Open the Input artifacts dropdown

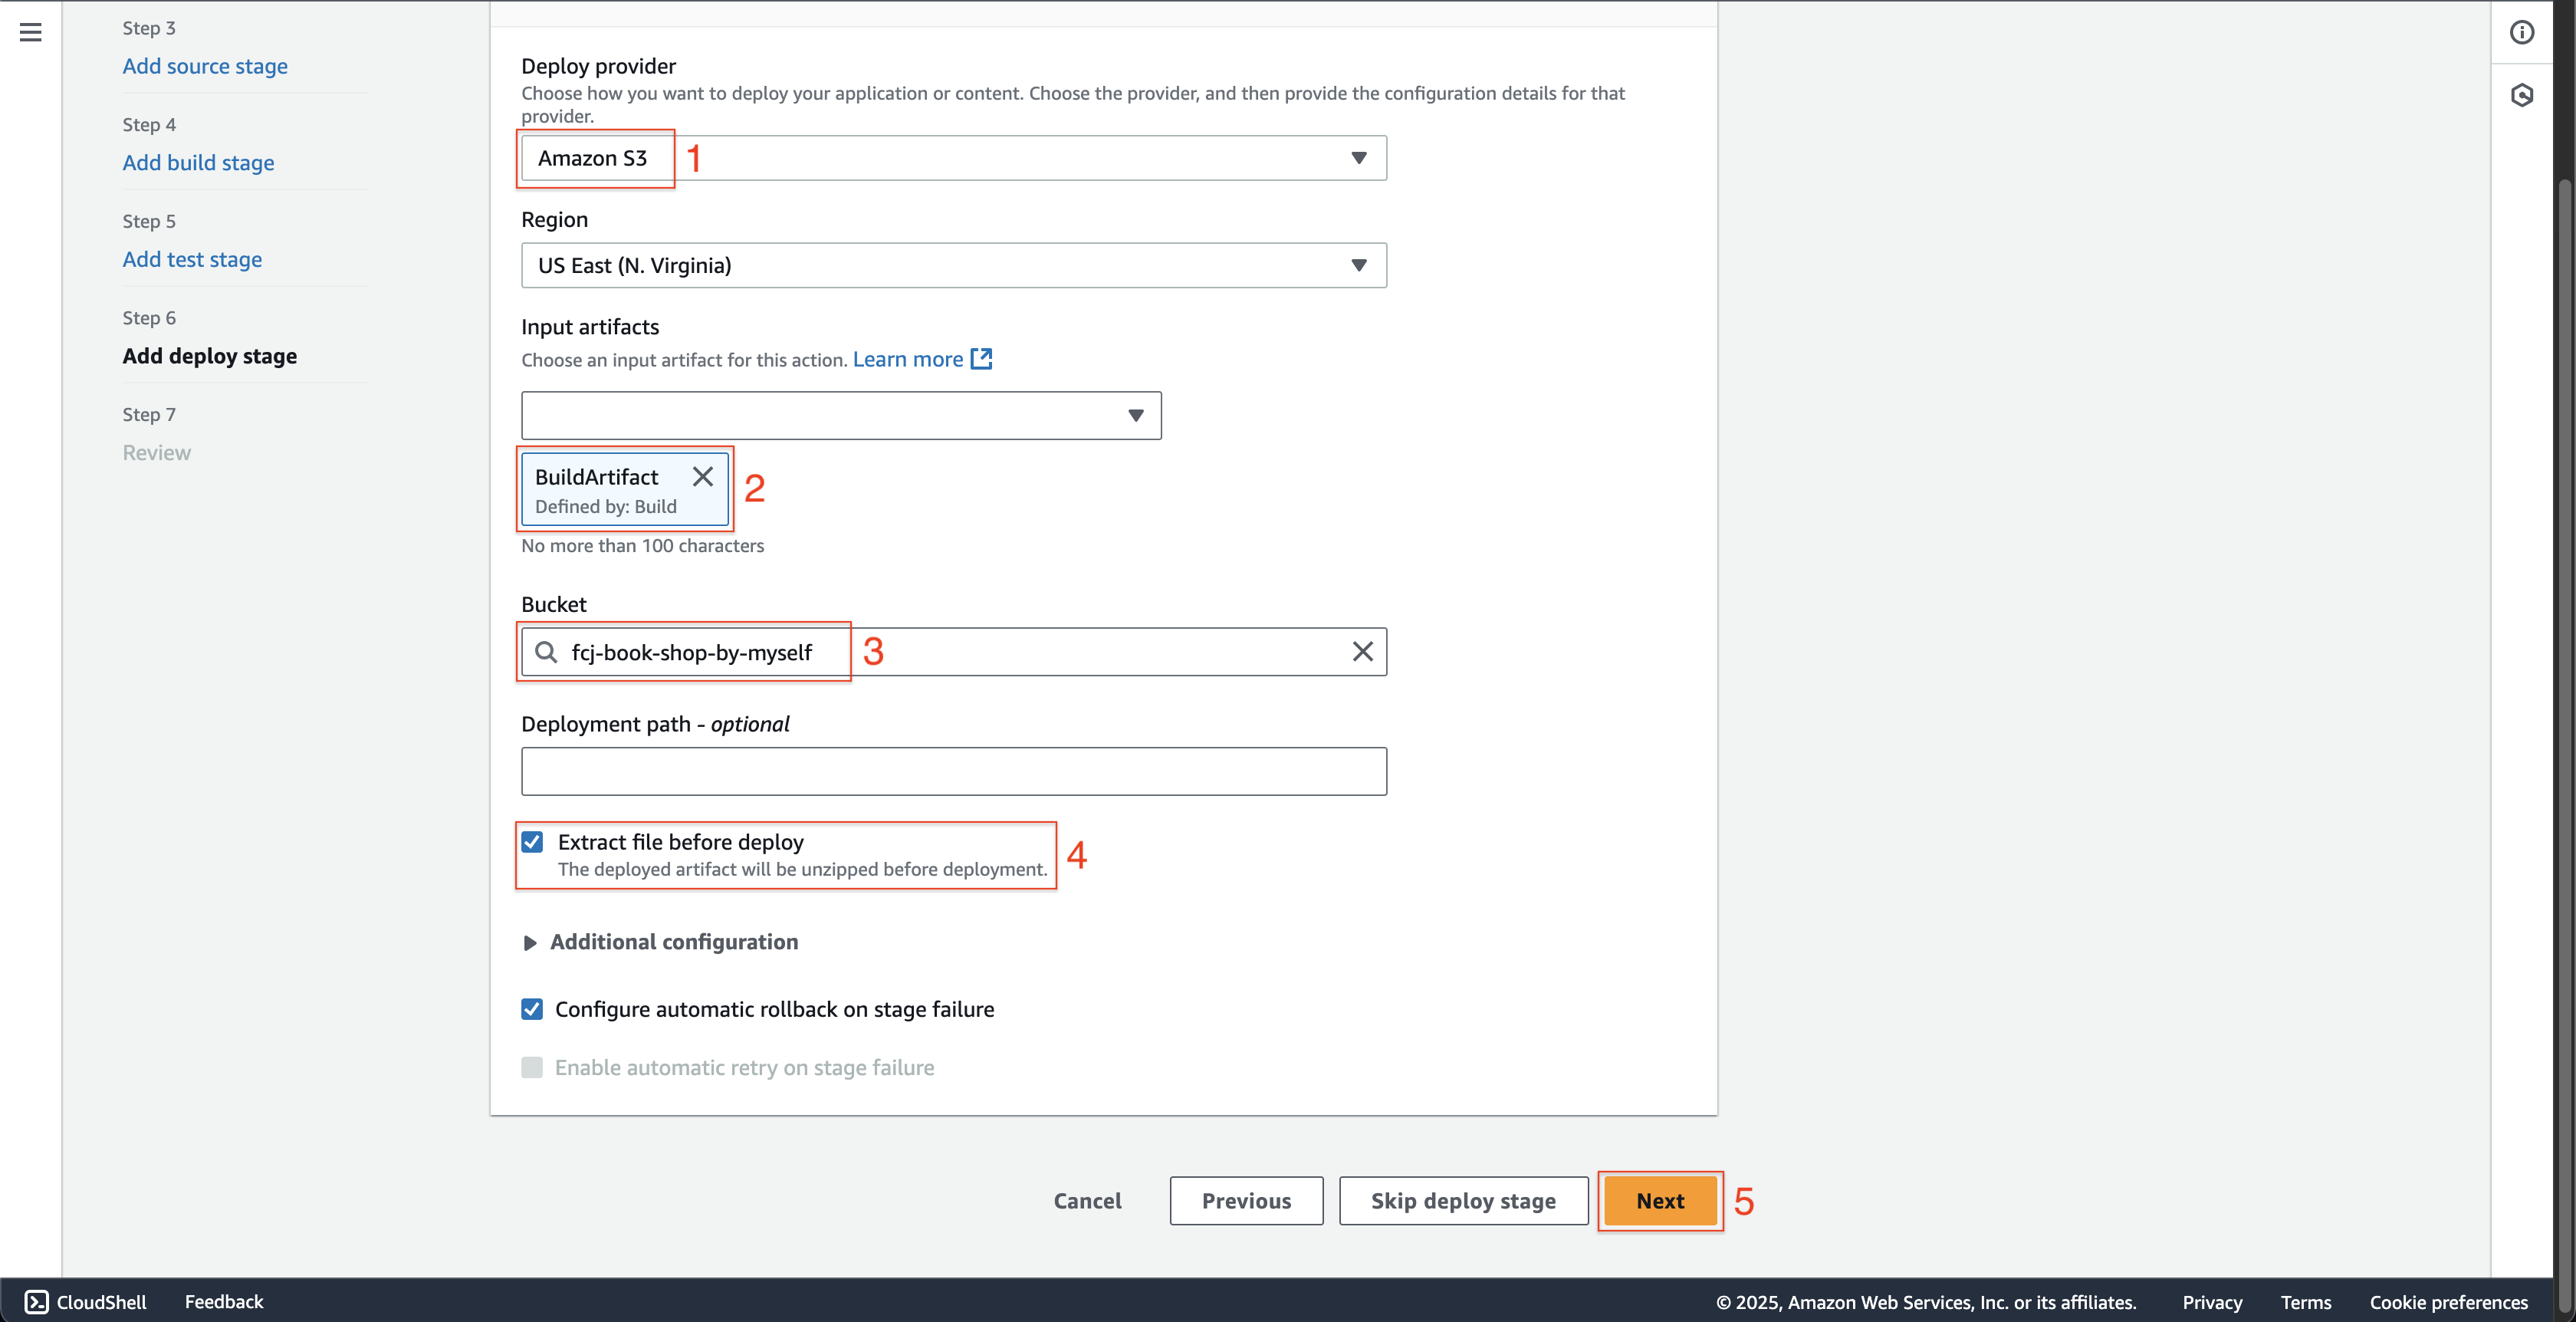click(x=841, y=415)
